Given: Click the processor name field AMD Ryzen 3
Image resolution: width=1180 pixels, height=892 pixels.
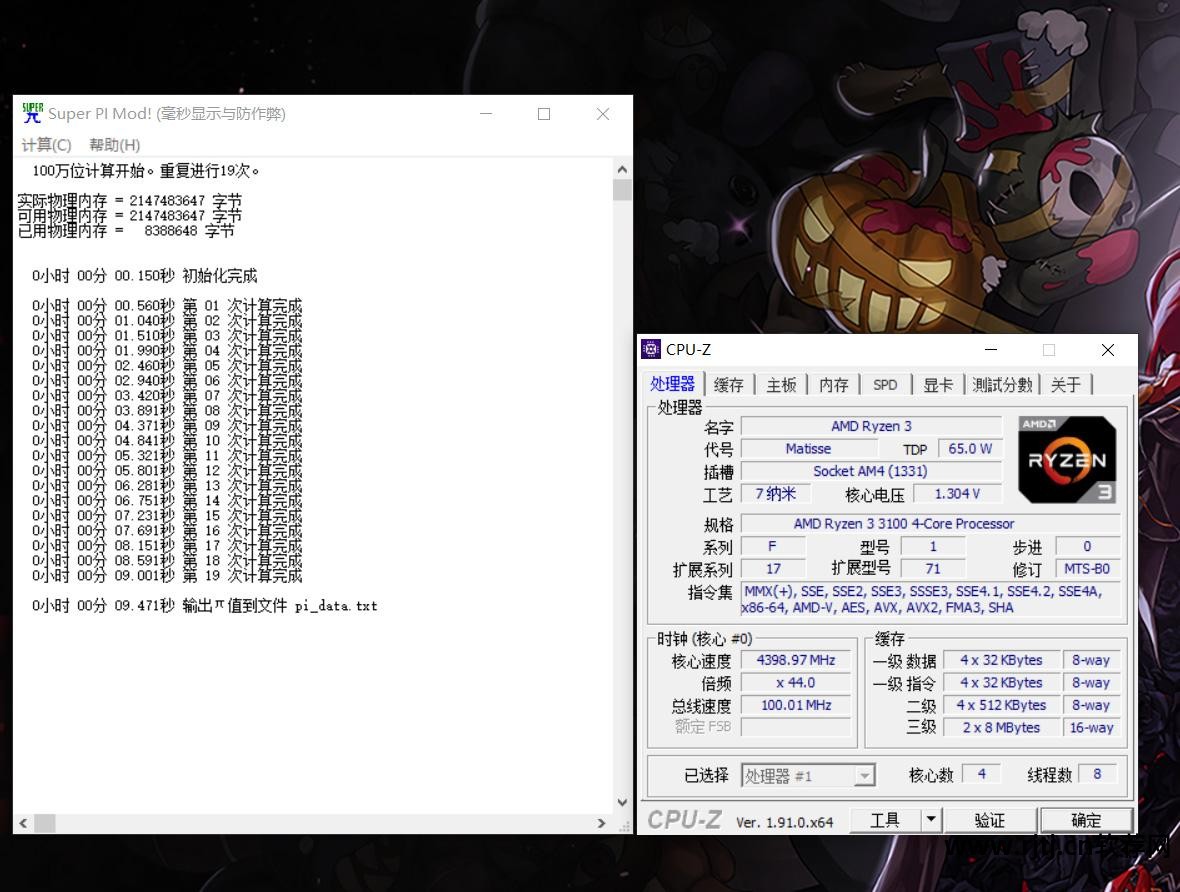Looking at the screenshot, I should click(871, 426).
